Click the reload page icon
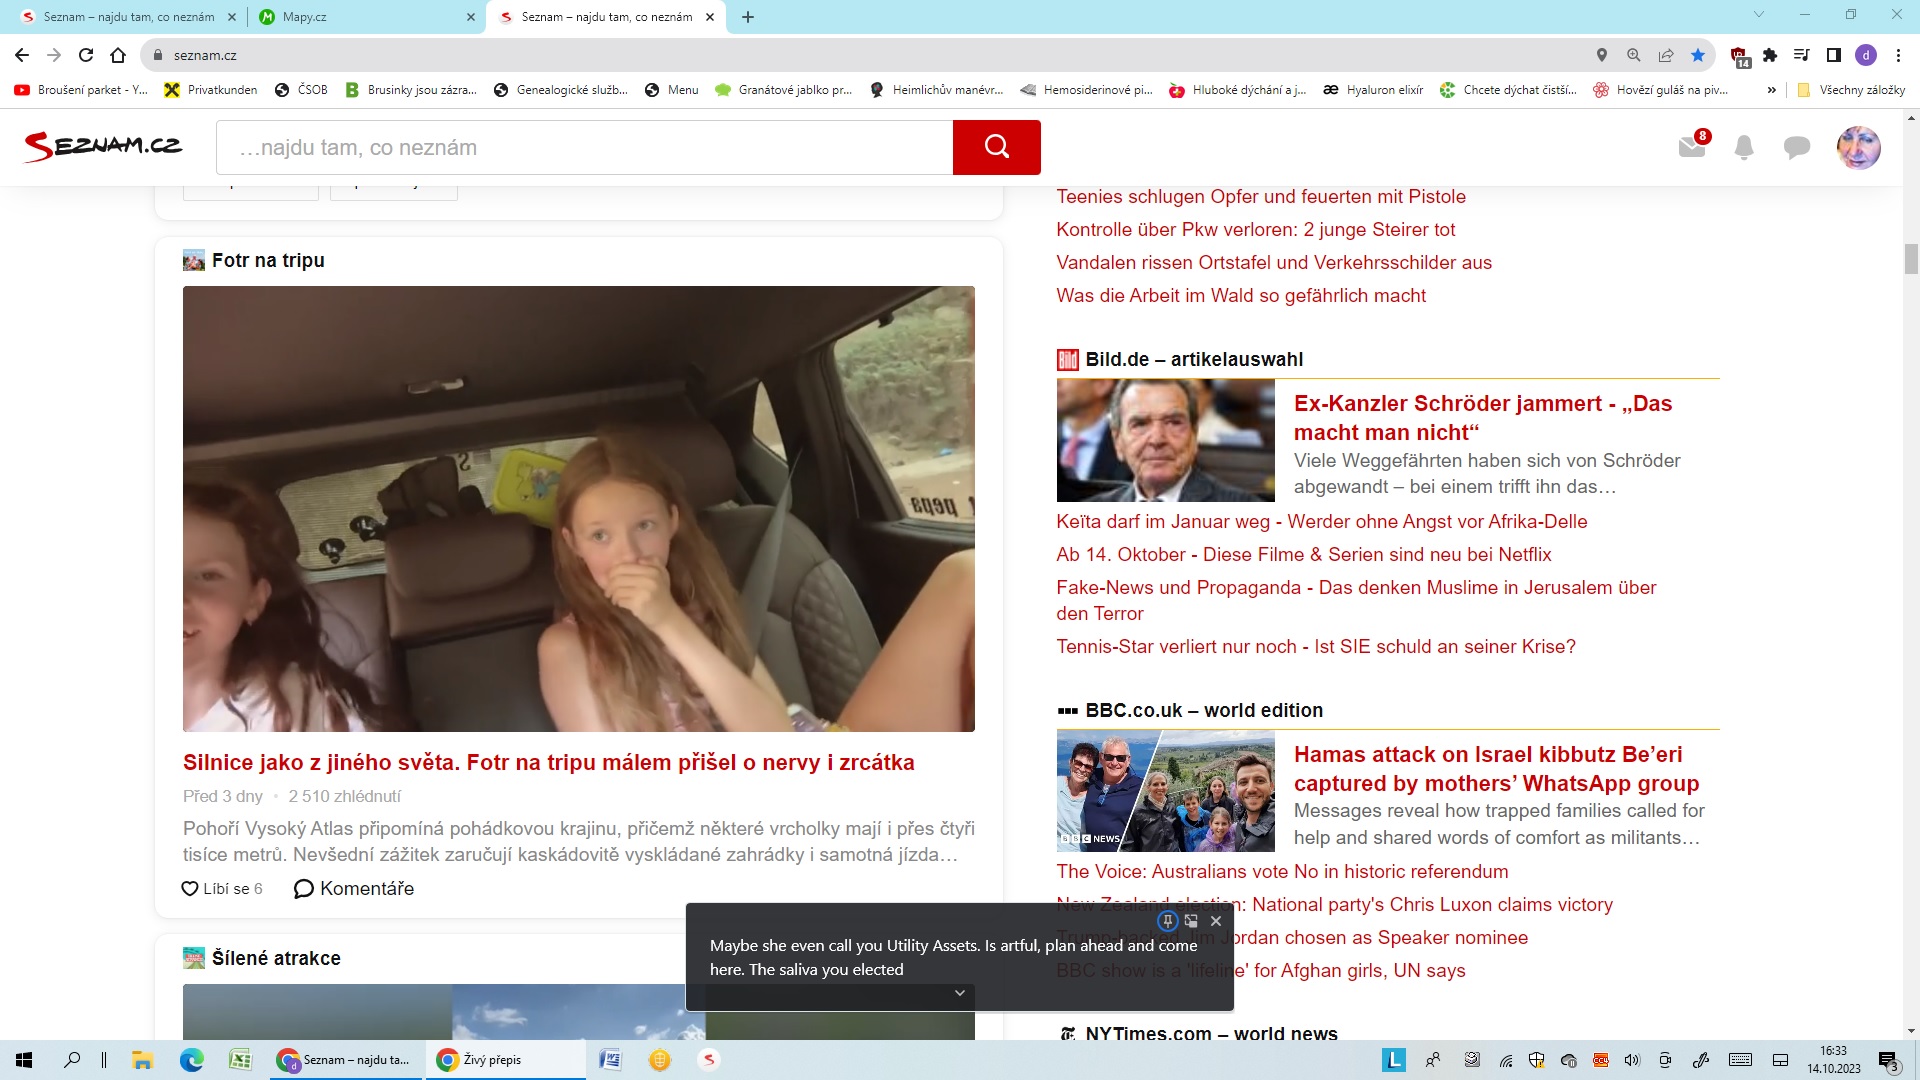This screenshot has width=1920, height=1080. click(x=86, y=55)
